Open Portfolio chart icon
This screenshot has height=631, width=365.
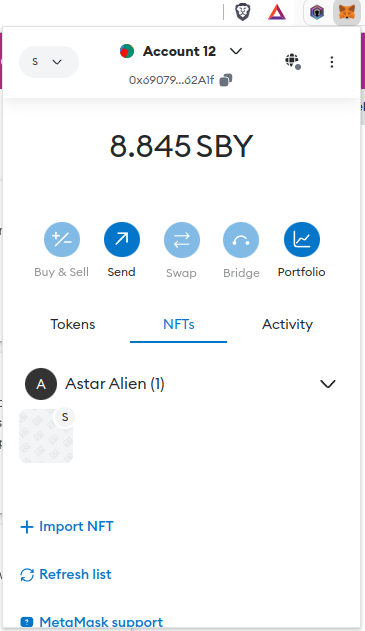click(x=302, y=239)
